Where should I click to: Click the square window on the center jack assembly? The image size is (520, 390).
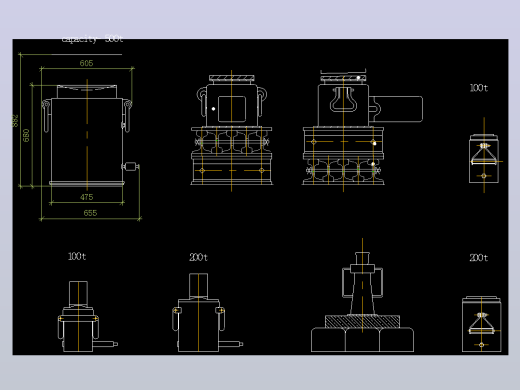[x=232, y=109]
